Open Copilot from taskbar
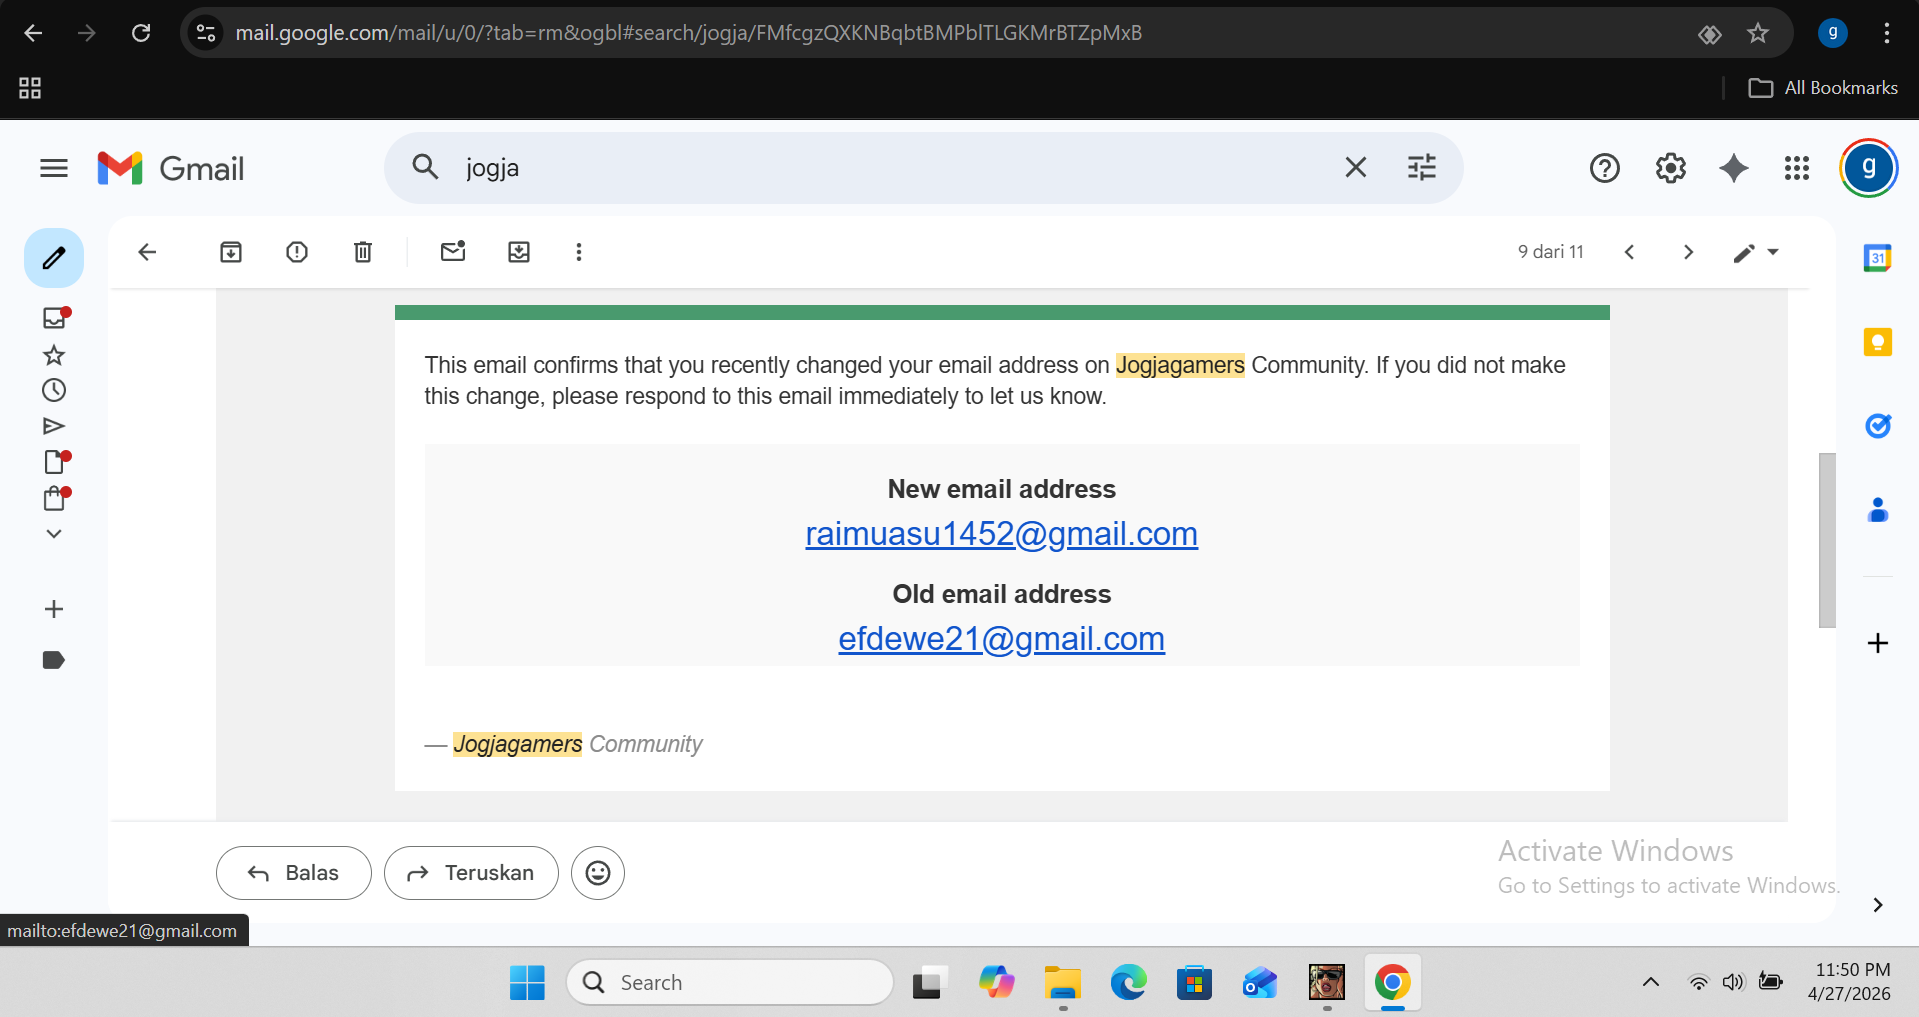The width and height of the screenshot is (1919, 1017). click(996, 982)
